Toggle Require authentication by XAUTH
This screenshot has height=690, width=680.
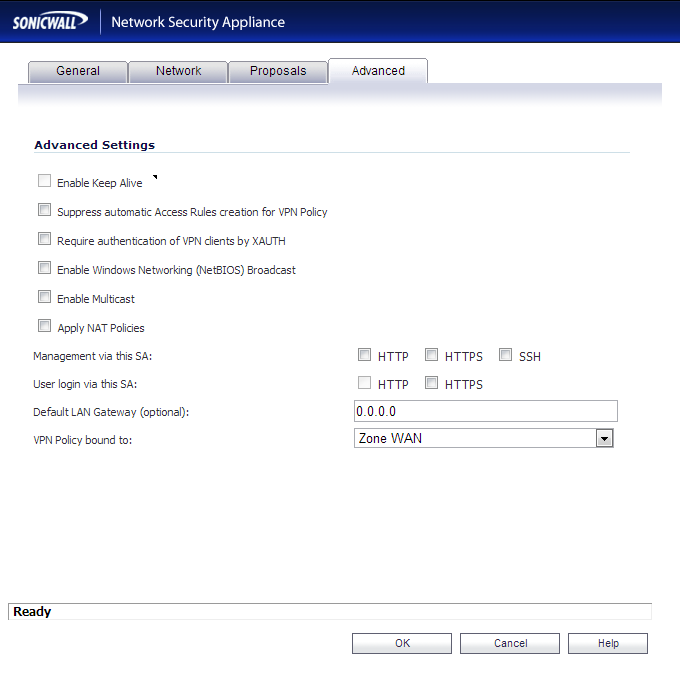(x=44, y=239)
